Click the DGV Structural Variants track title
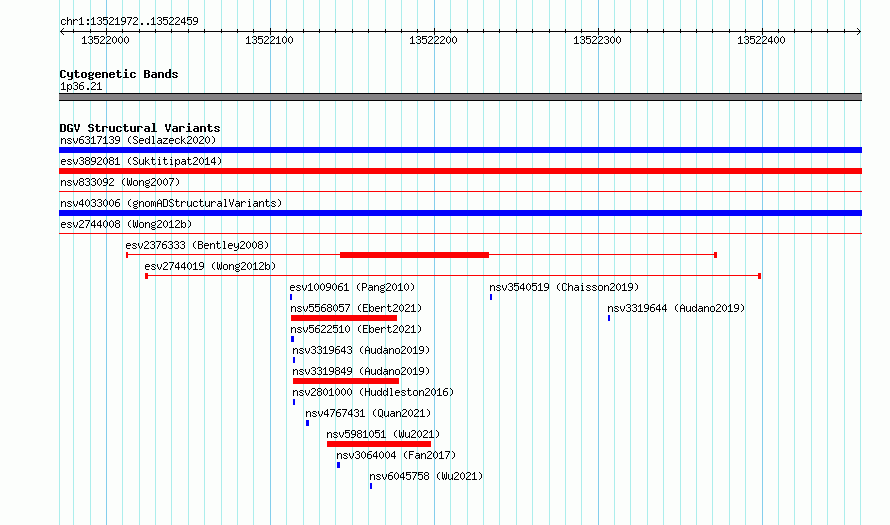Viewport: 890px width, 525px height. coord(140,128)
